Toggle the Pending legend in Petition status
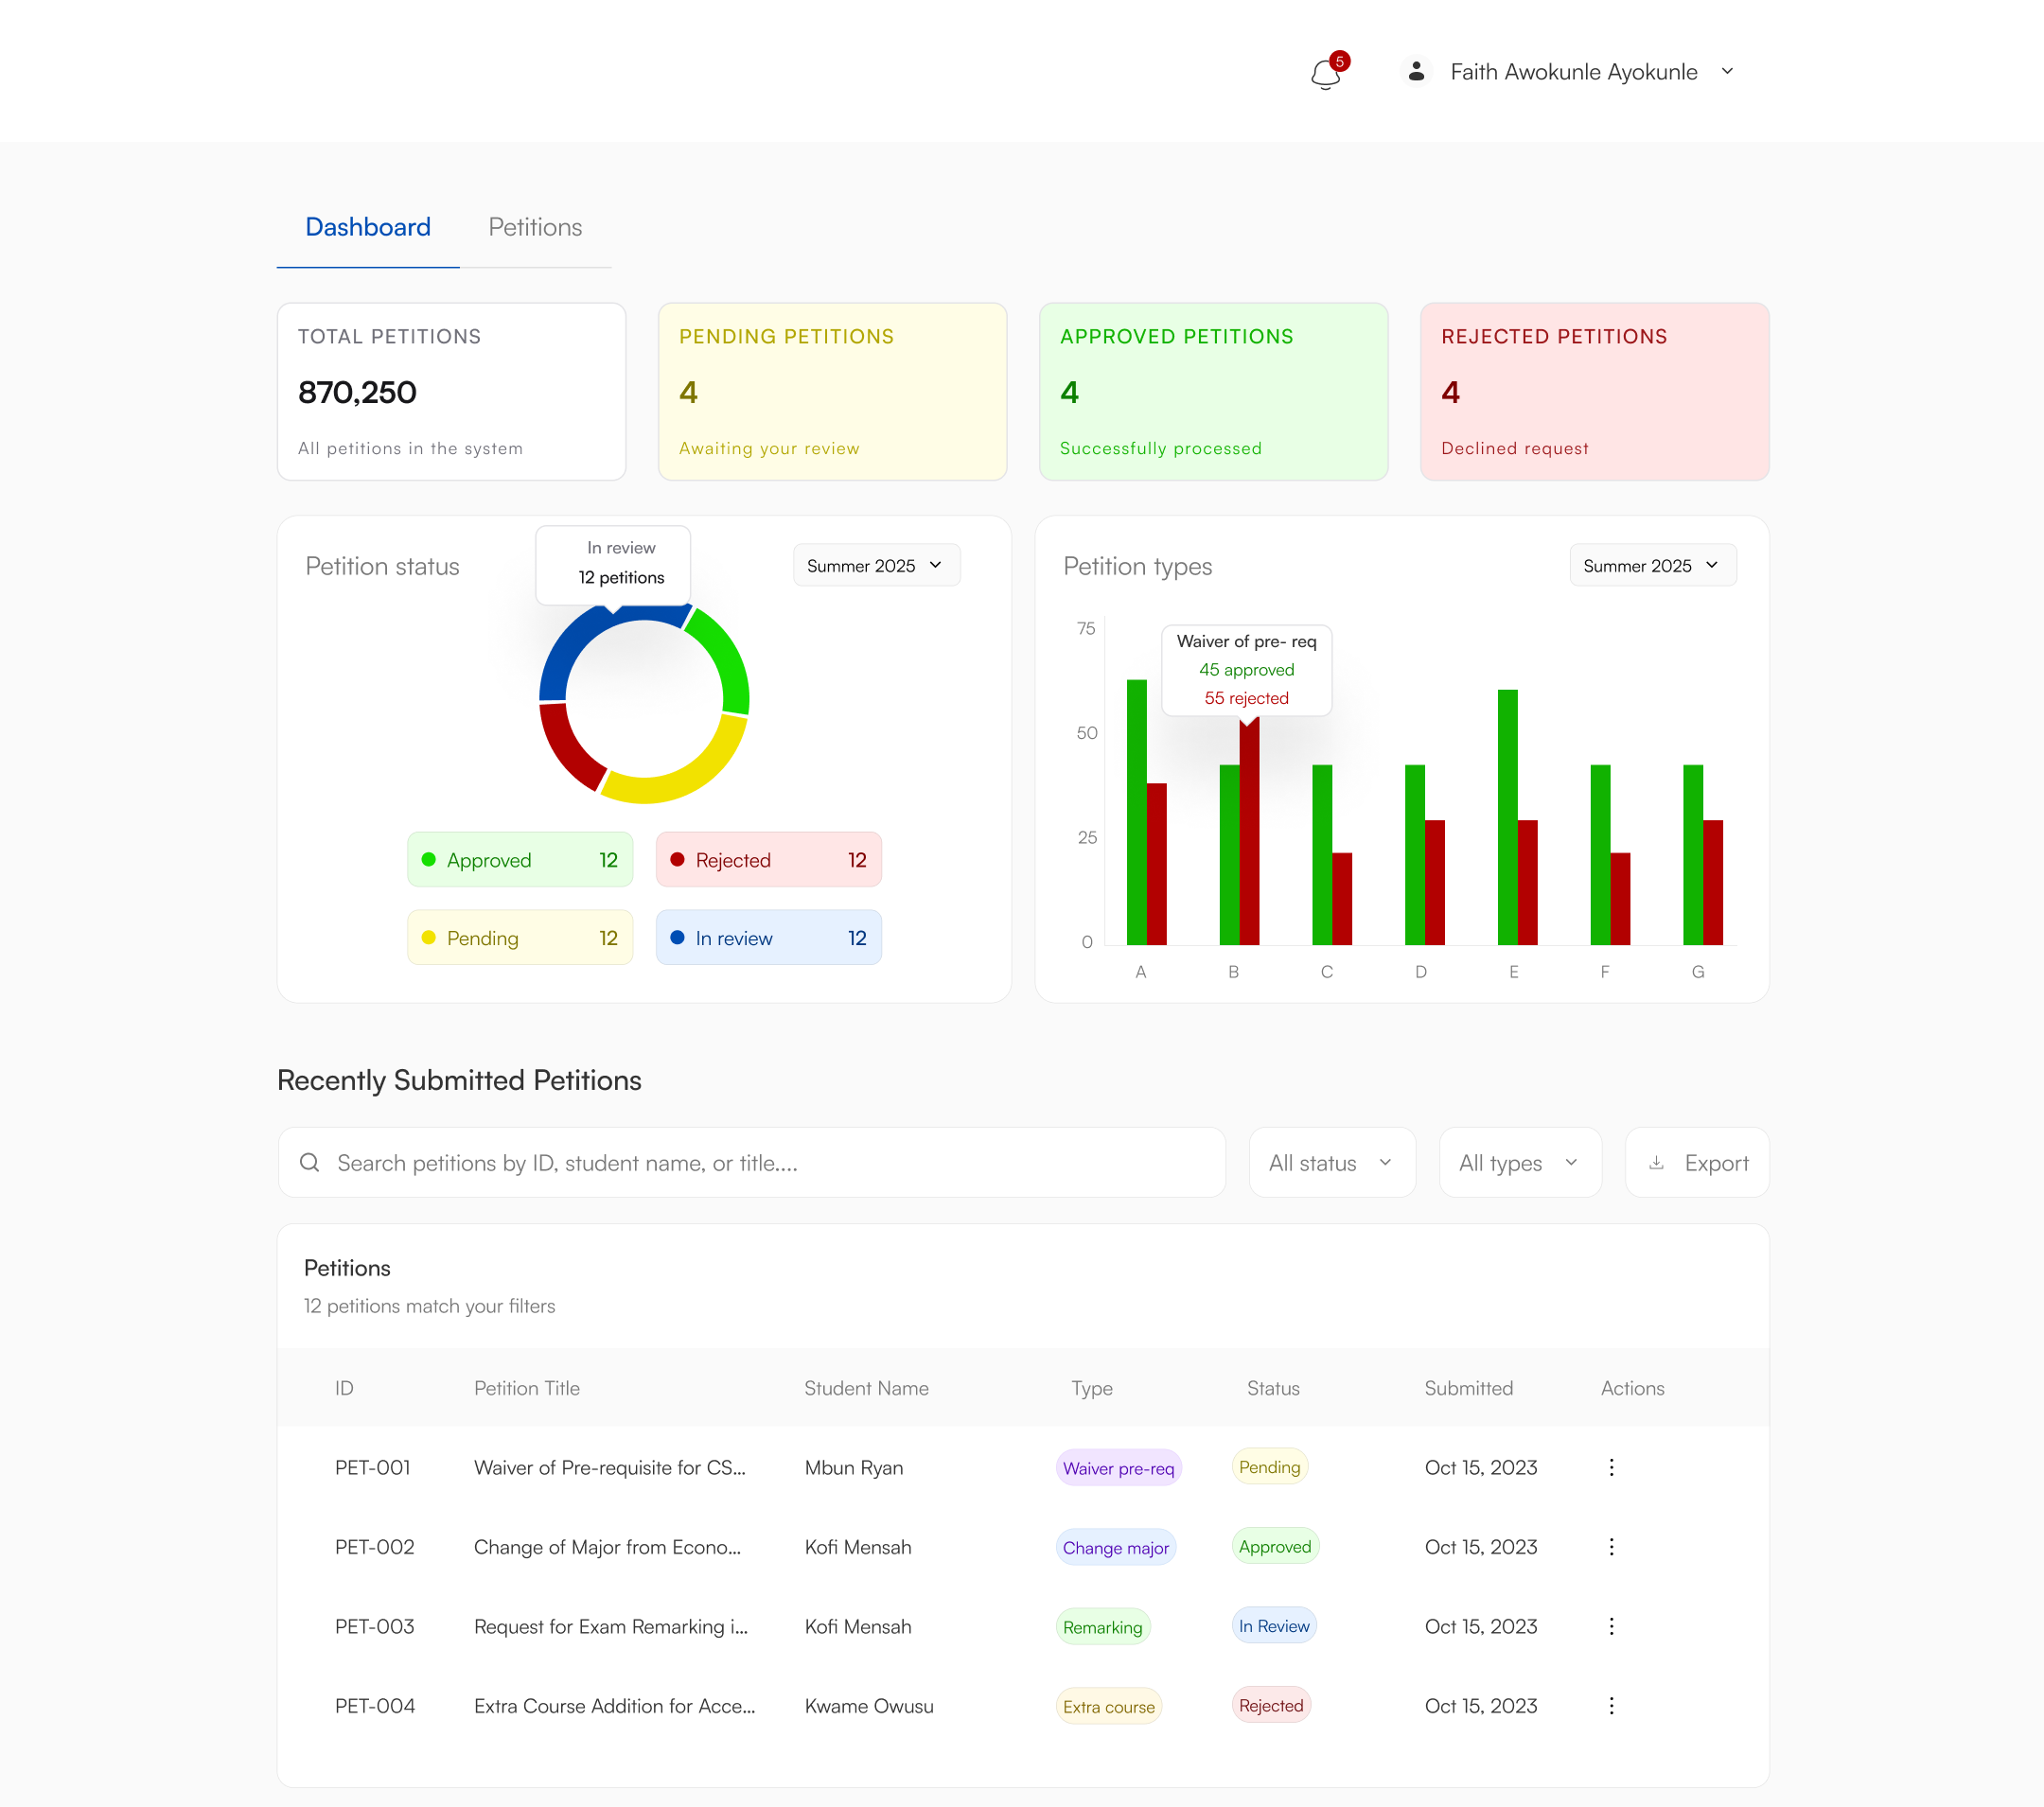 519,937
